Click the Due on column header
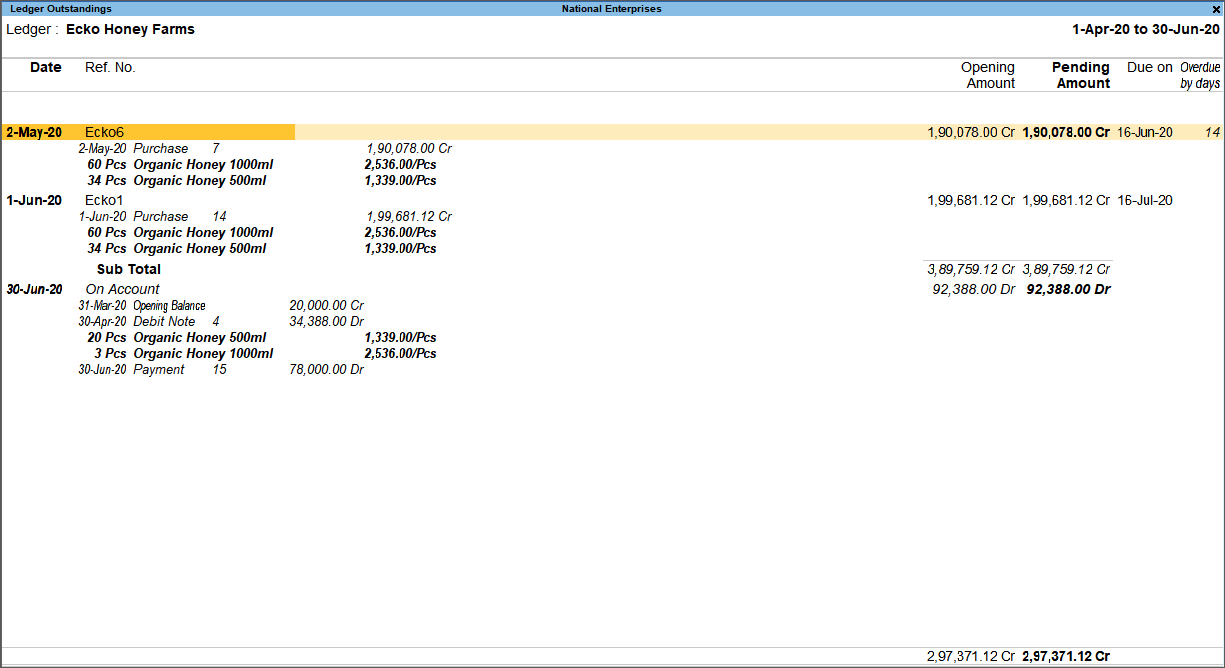 1149,67
